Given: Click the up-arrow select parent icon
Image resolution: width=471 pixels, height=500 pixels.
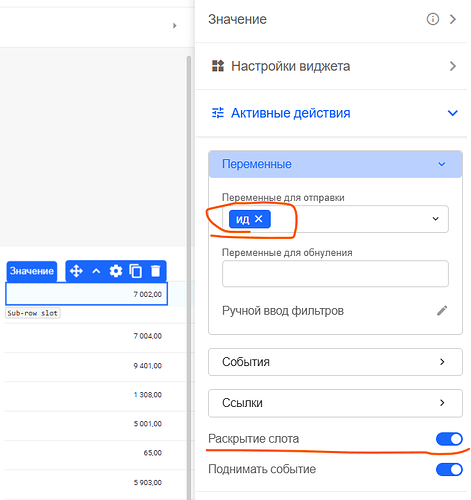Looking at the screenshot, I should [96, 271].
